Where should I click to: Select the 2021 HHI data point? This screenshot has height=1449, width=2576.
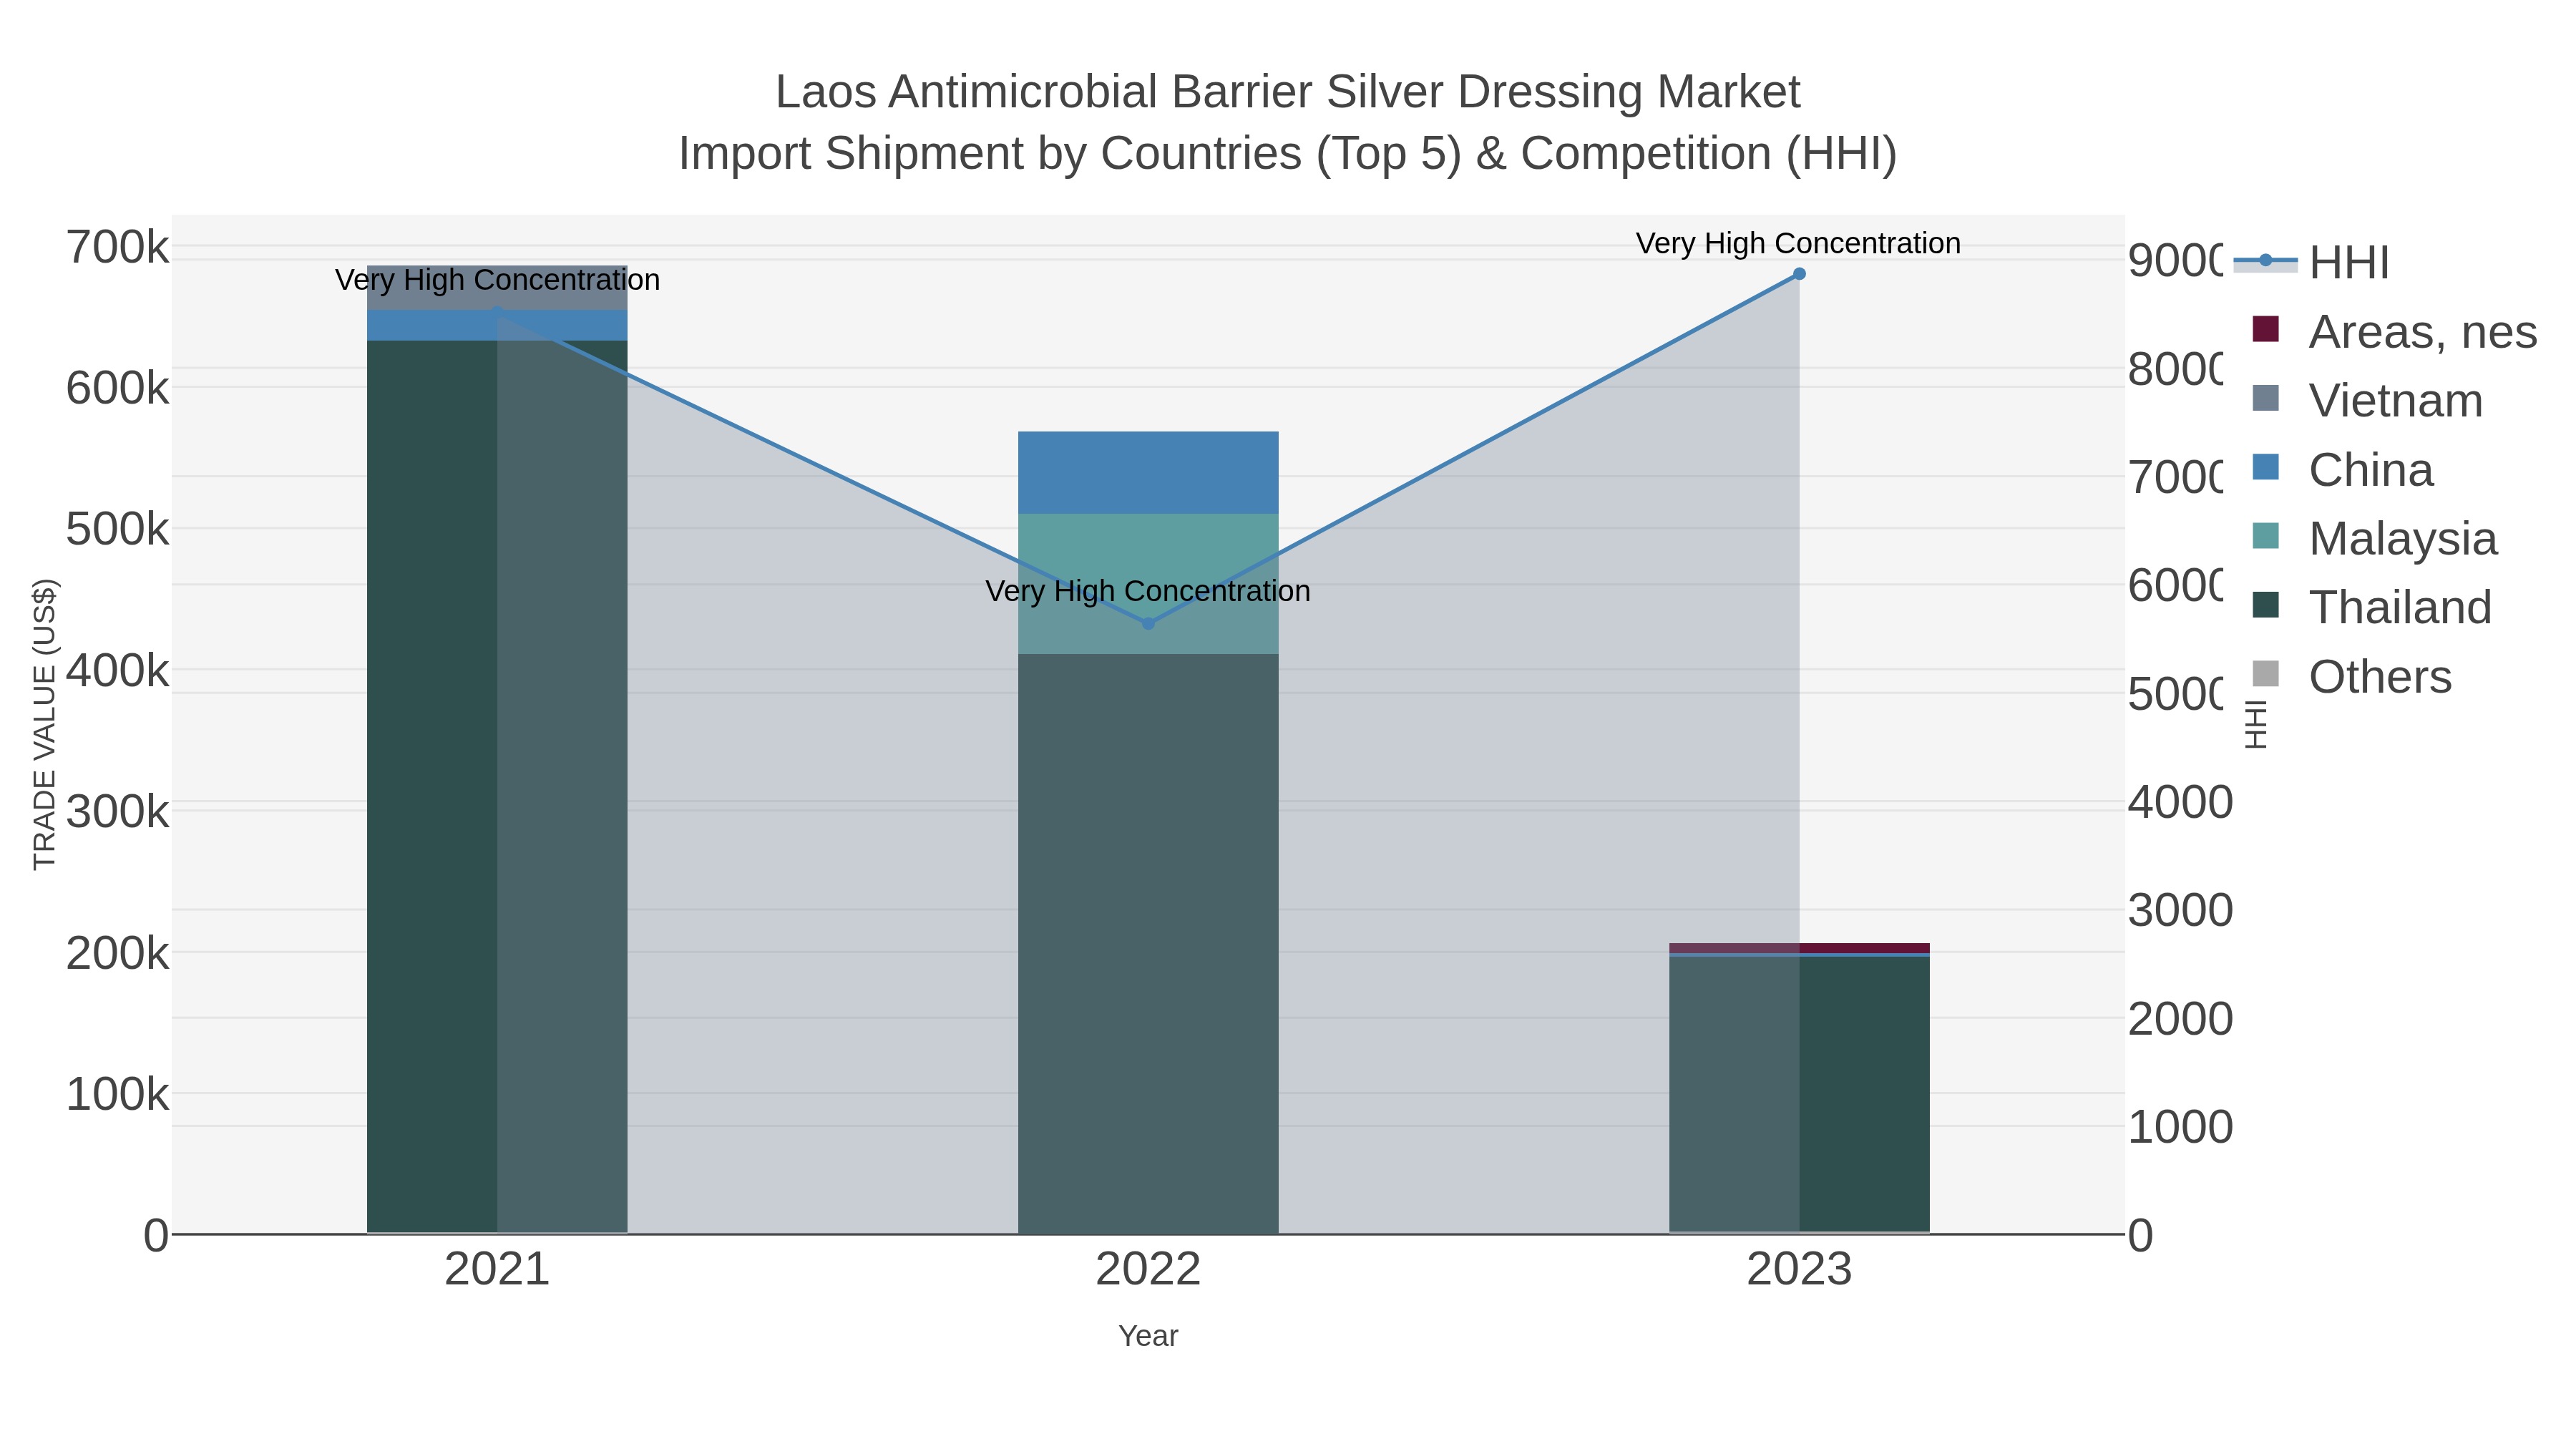497,314
